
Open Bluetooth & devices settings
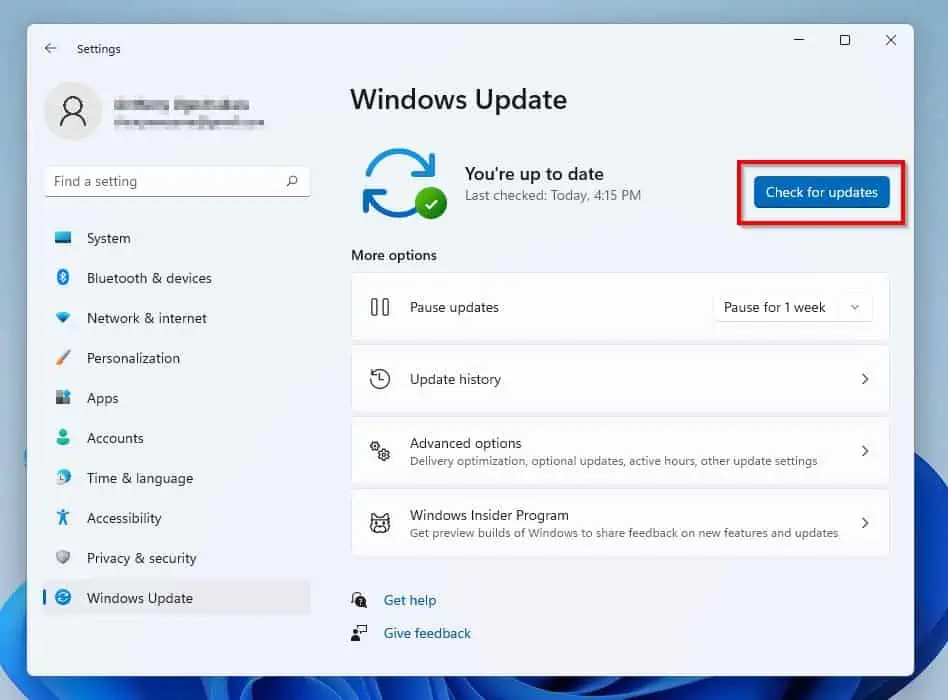point(177,278)
